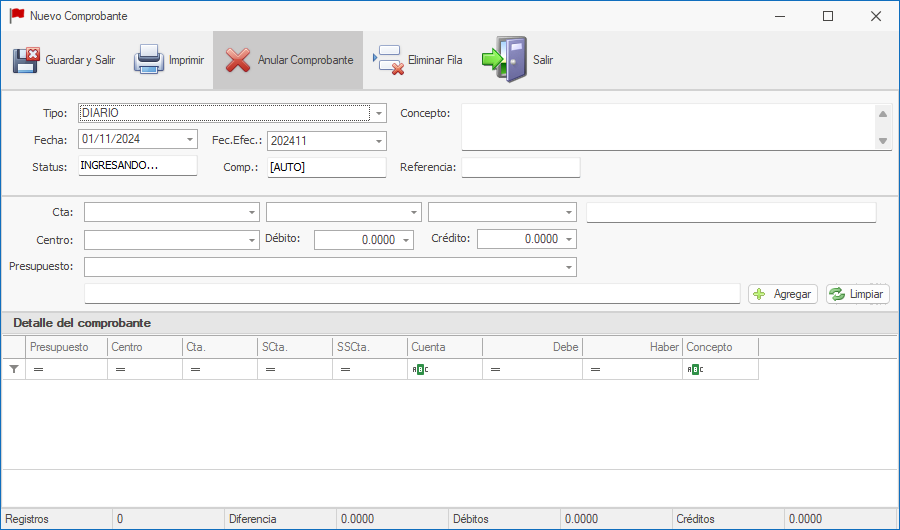Viewport: 900px width, 530px height.
Task: Click the Débitos label in status bar
Action: (471, 519)
